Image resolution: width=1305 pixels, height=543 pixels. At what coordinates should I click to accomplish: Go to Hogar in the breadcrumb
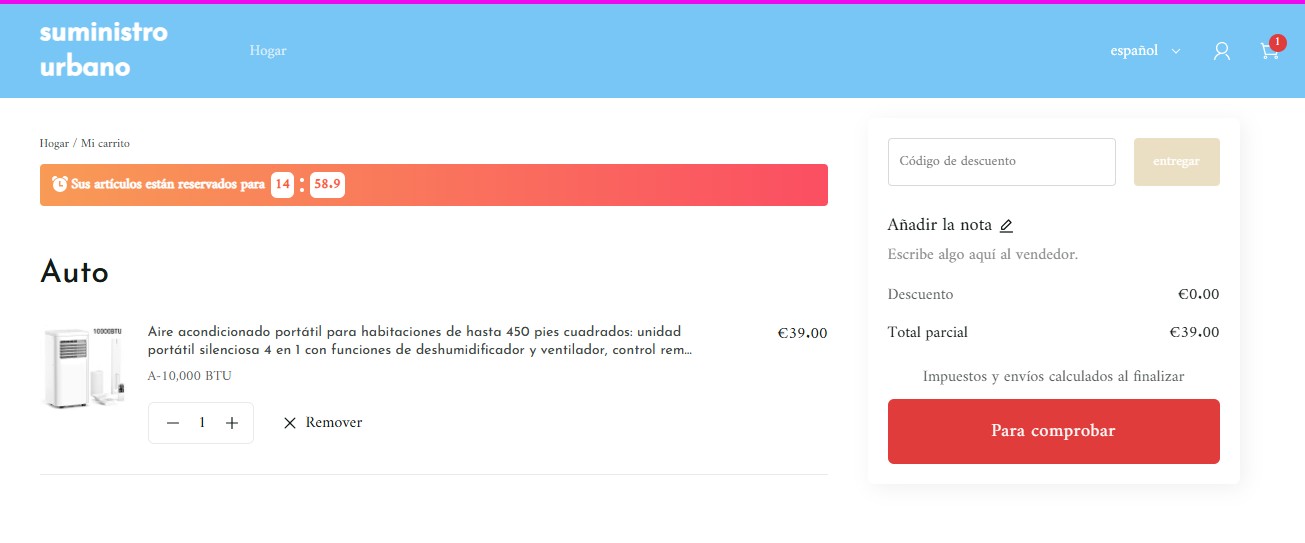(x=54, y=143)
